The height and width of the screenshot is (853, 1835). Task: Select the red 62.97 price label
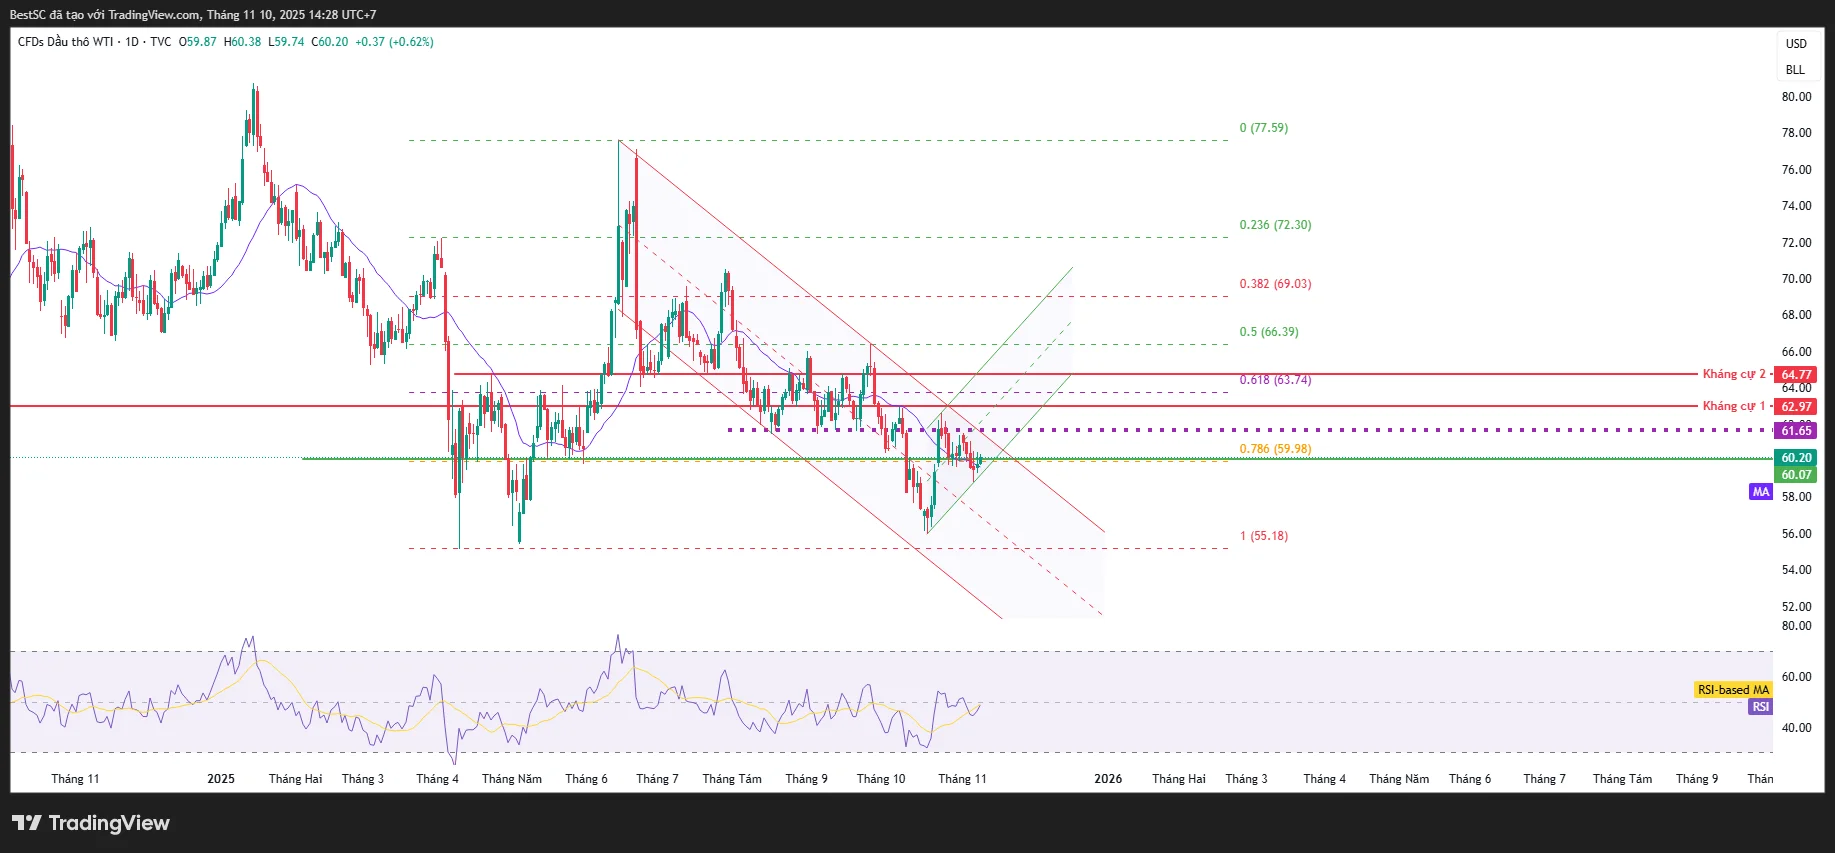[x=1796, y=407]
